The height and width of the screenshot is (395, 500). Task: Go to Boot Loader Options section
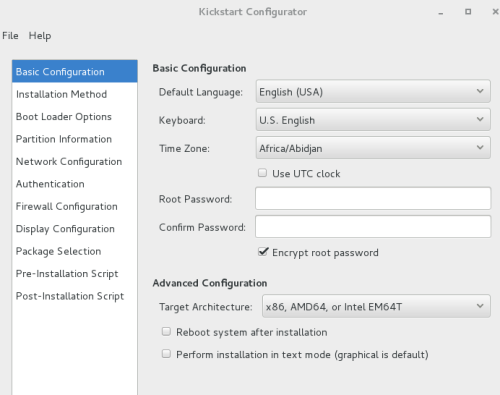[75, 117]
